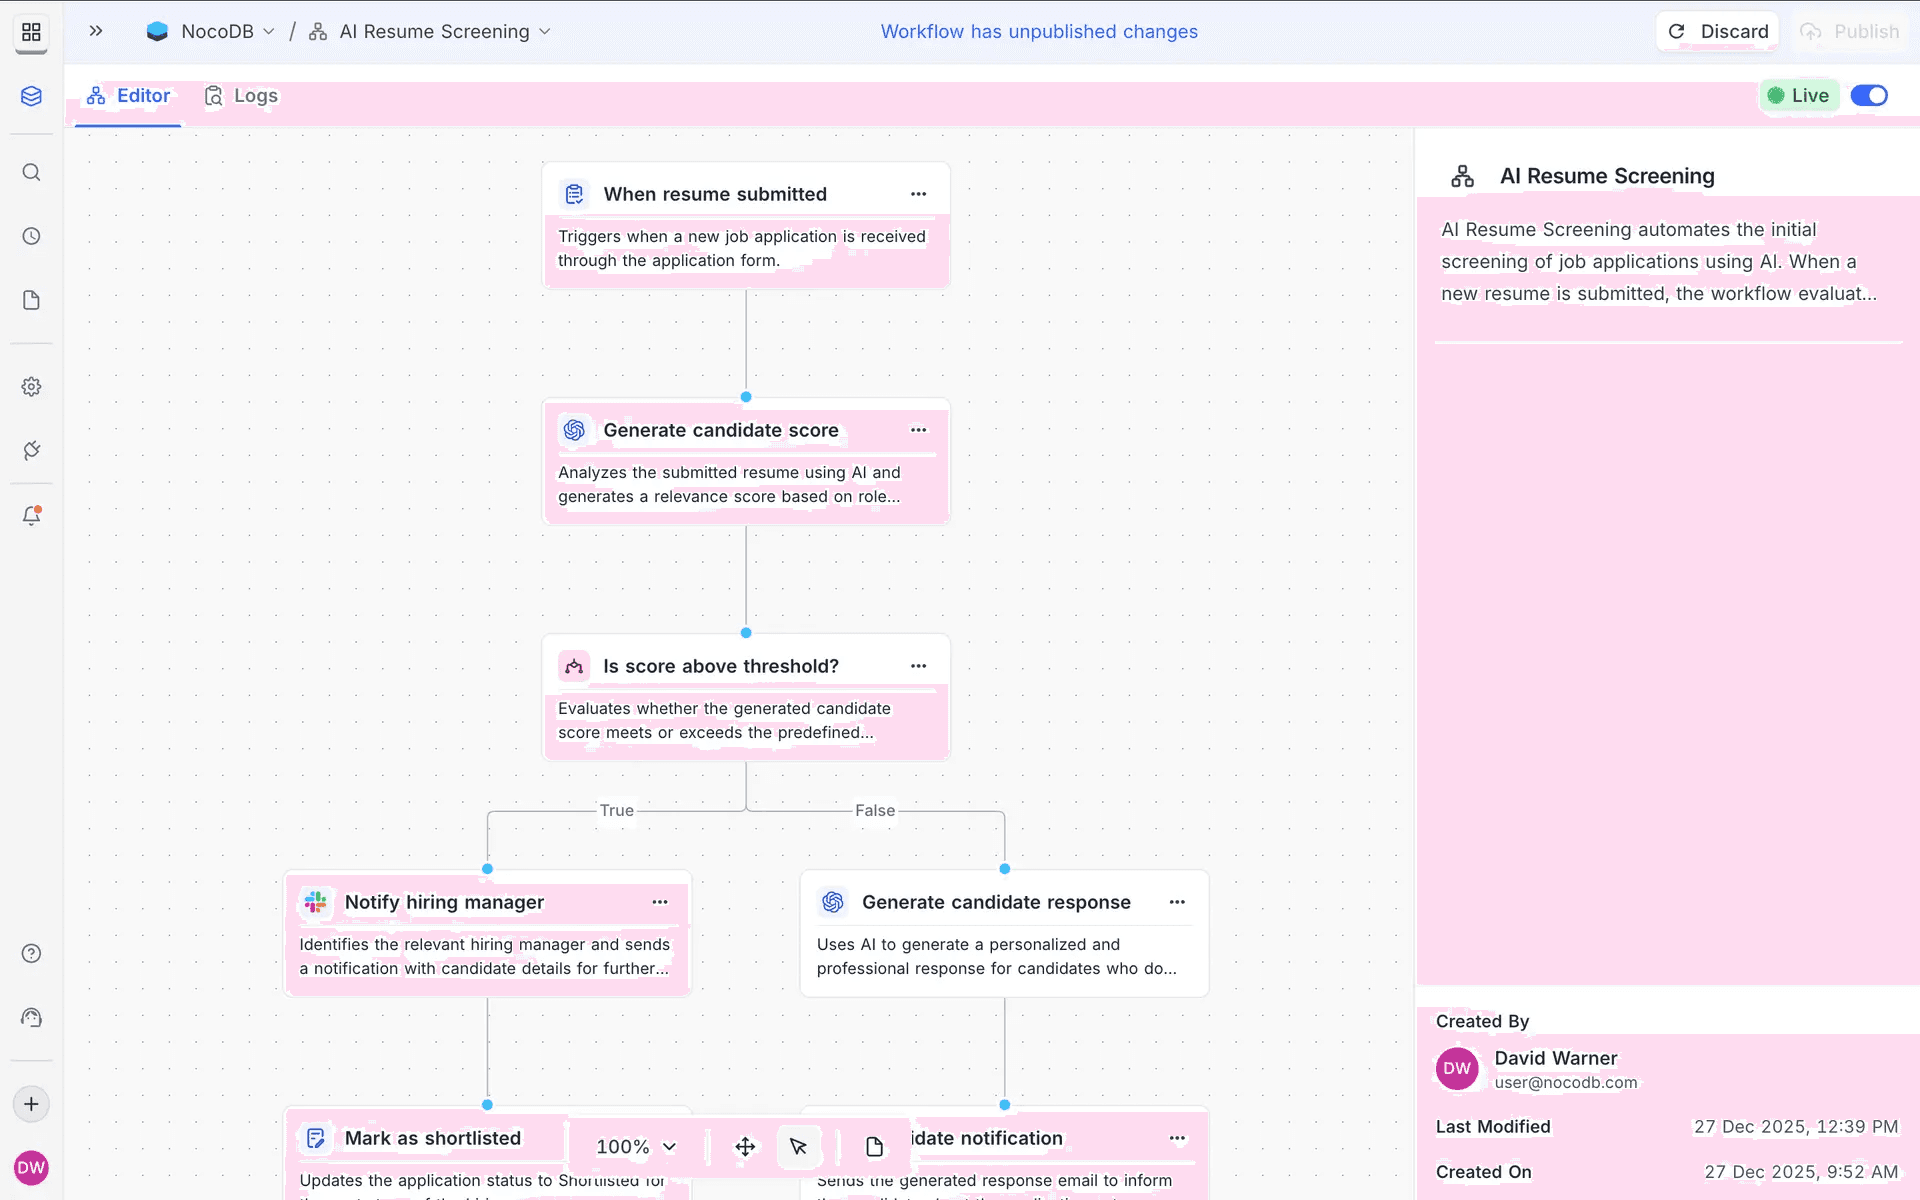Click the Slack icon on Notify hiring manager node
Viewport: 1920px width, 1200px height.
point(316,902)
